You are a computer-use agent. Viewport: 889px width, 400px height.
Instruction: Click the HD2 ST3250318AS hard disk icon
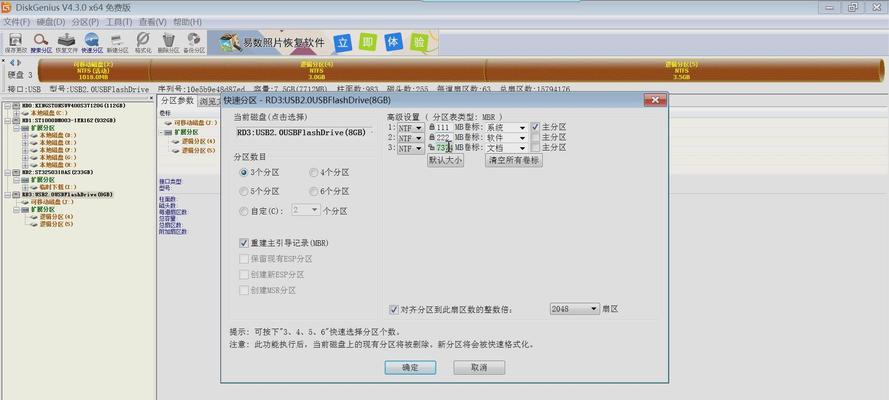[16, 172]
